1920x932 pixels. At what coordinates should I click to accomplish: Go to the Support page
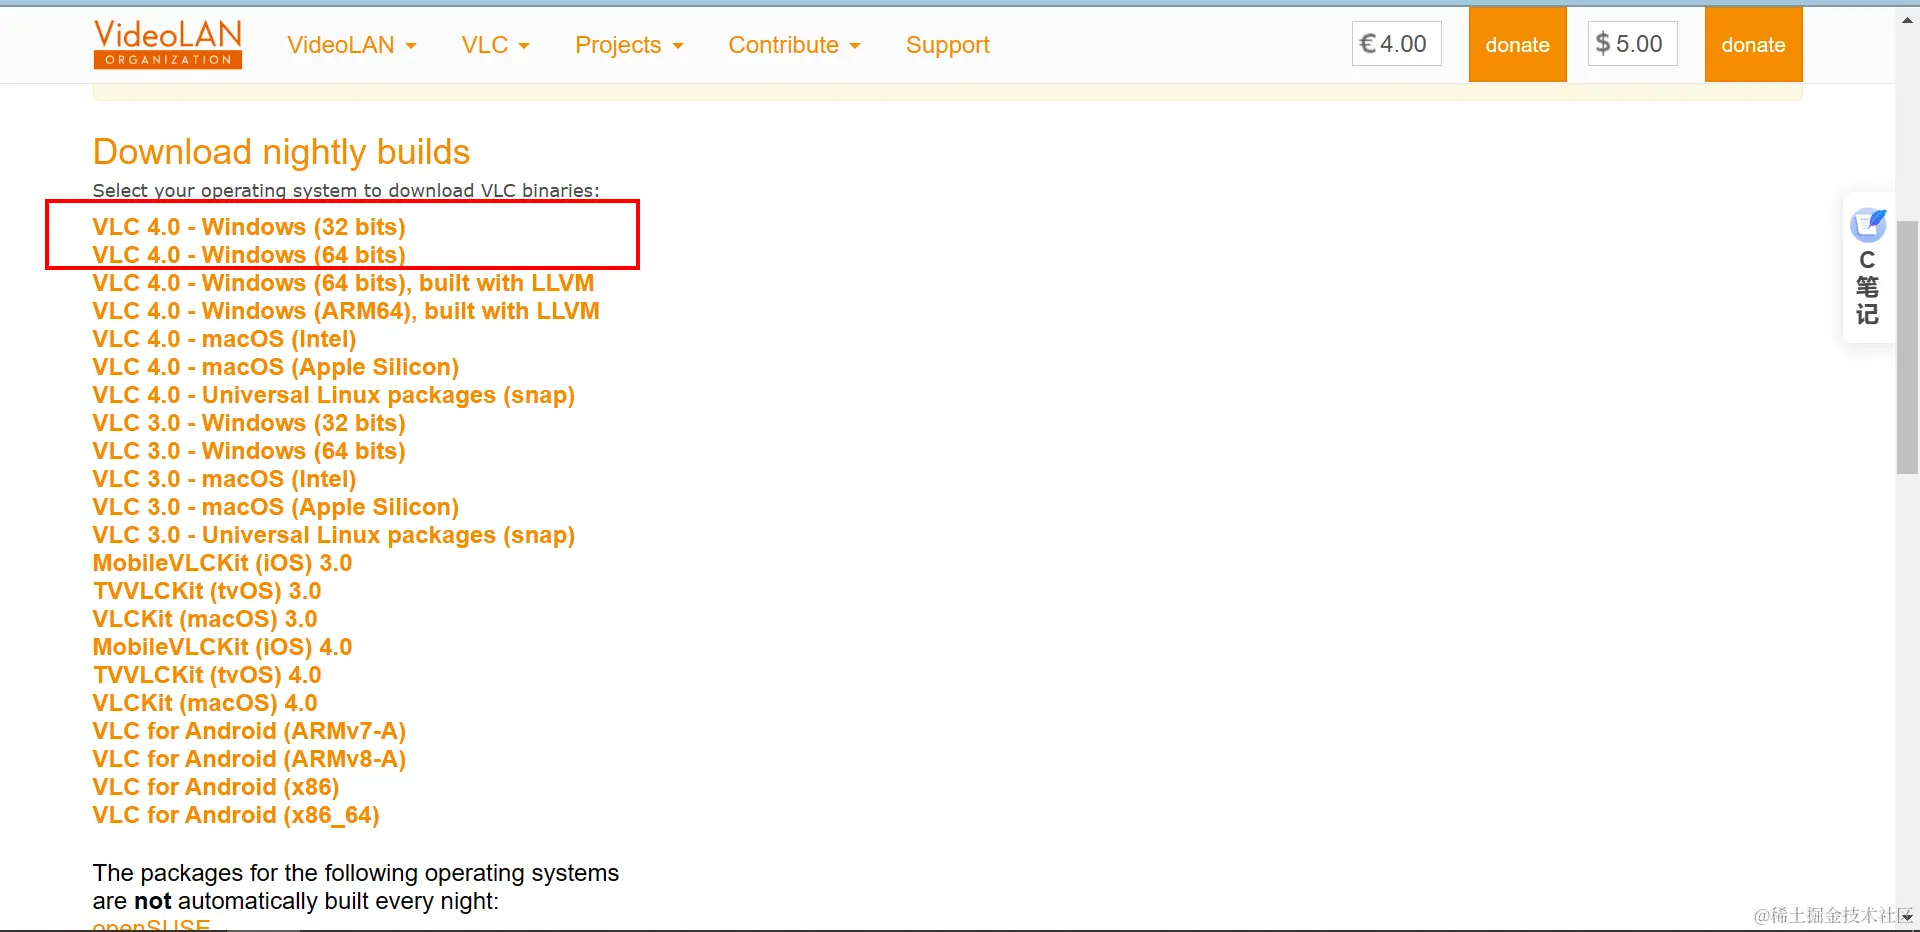pos(948,45)
